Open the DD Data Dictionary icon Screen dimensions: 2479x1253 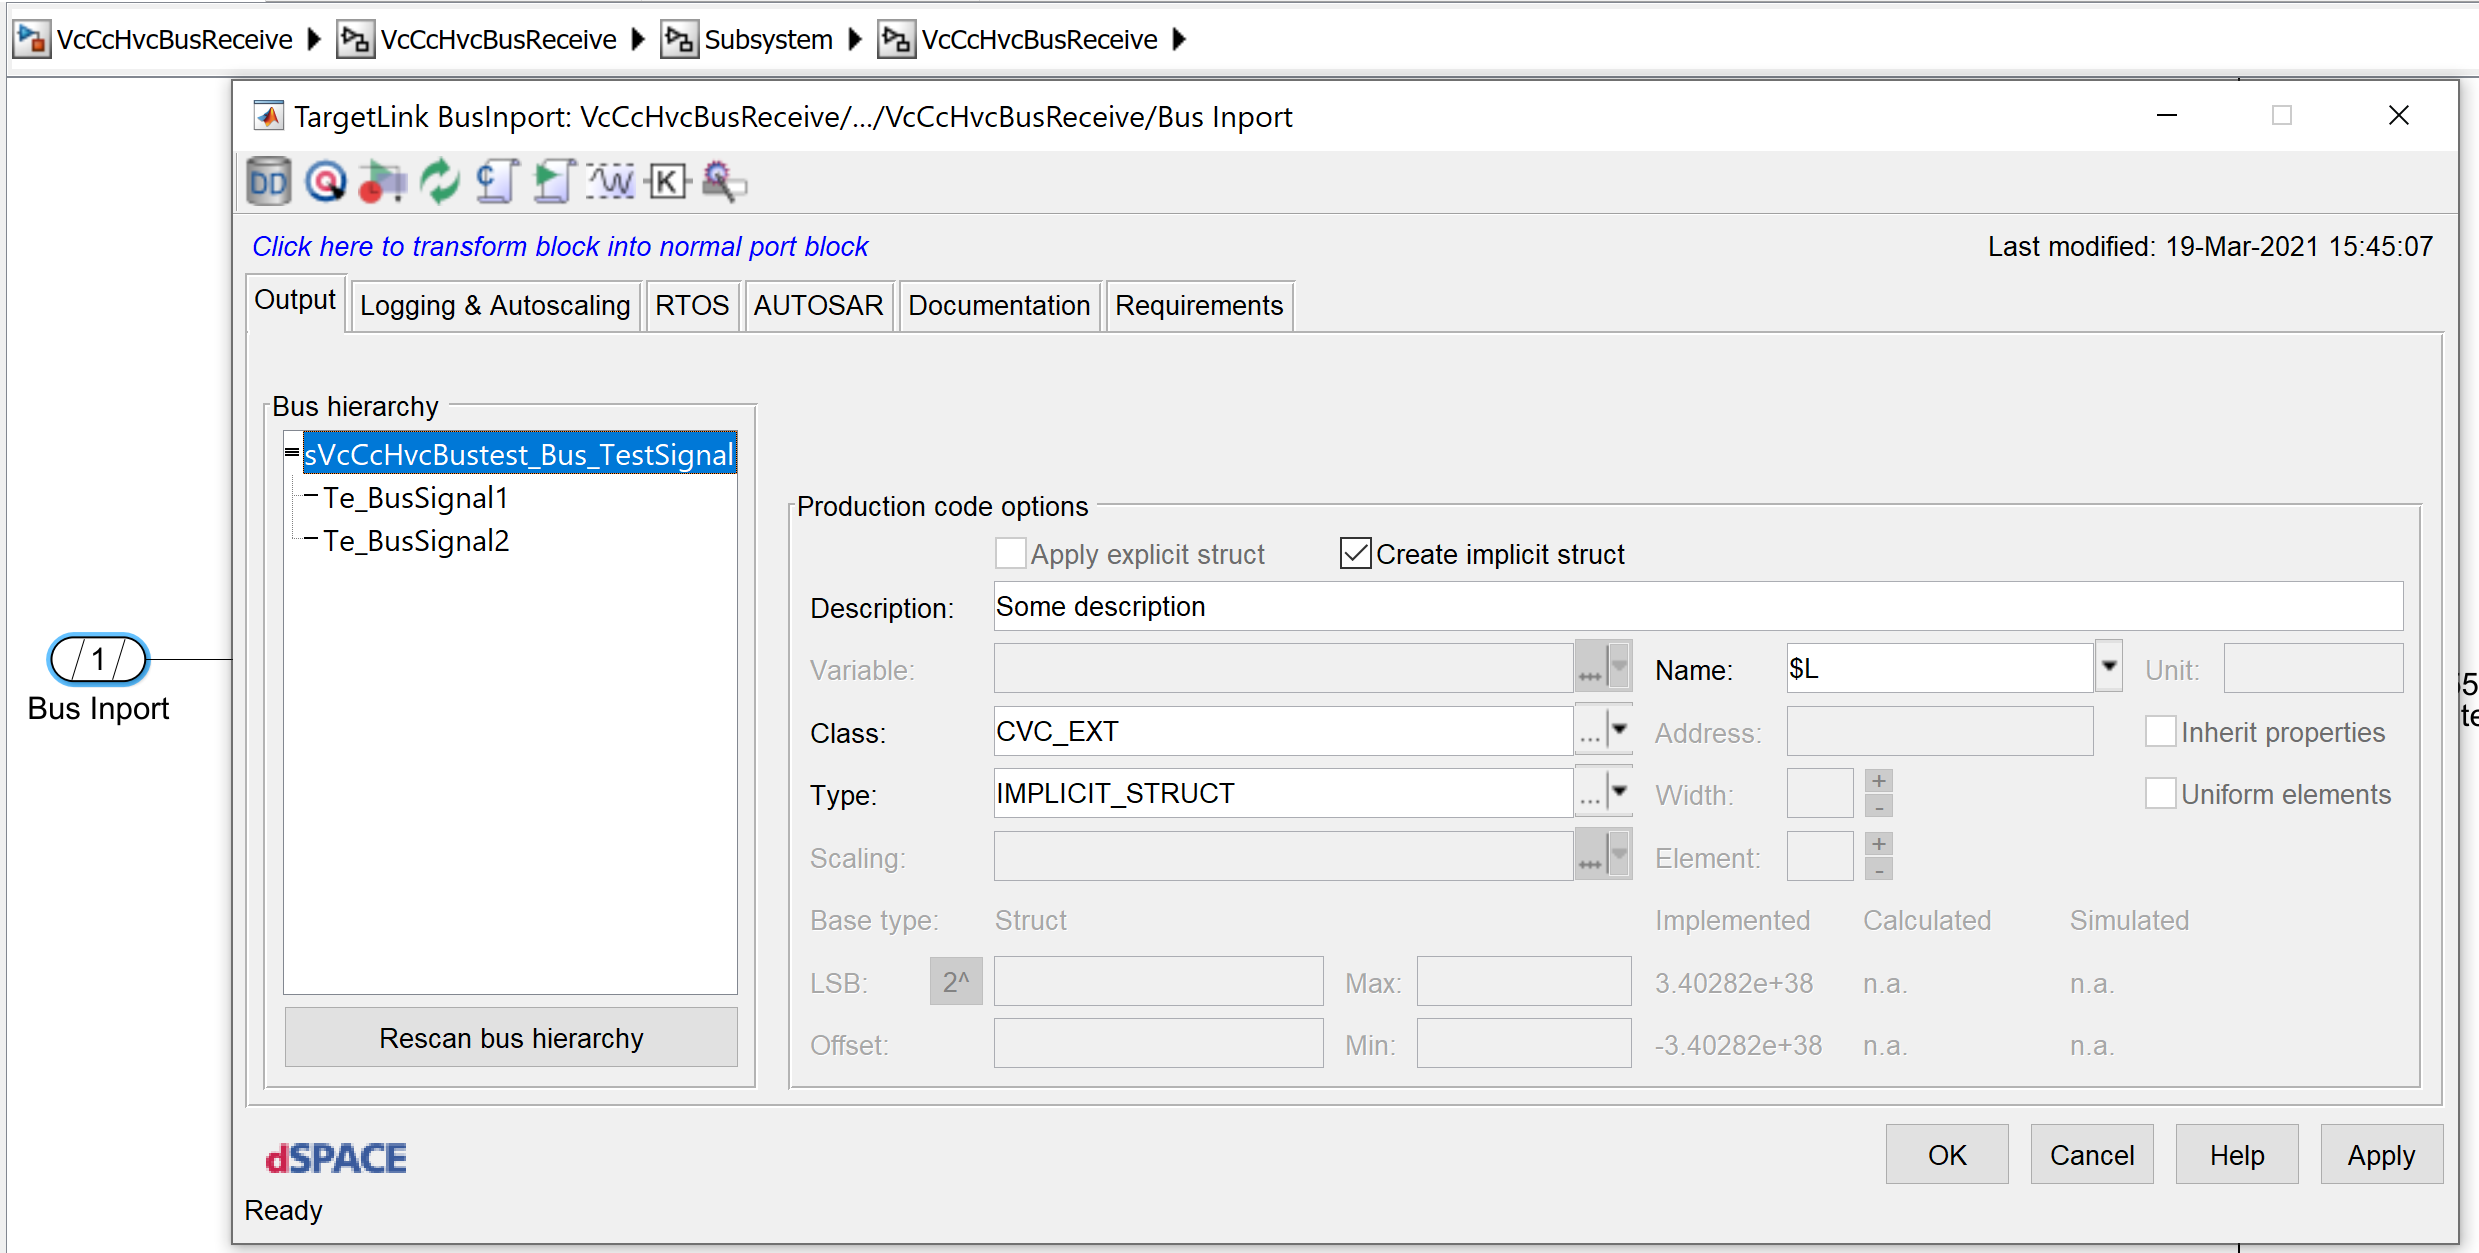point(268,182)
